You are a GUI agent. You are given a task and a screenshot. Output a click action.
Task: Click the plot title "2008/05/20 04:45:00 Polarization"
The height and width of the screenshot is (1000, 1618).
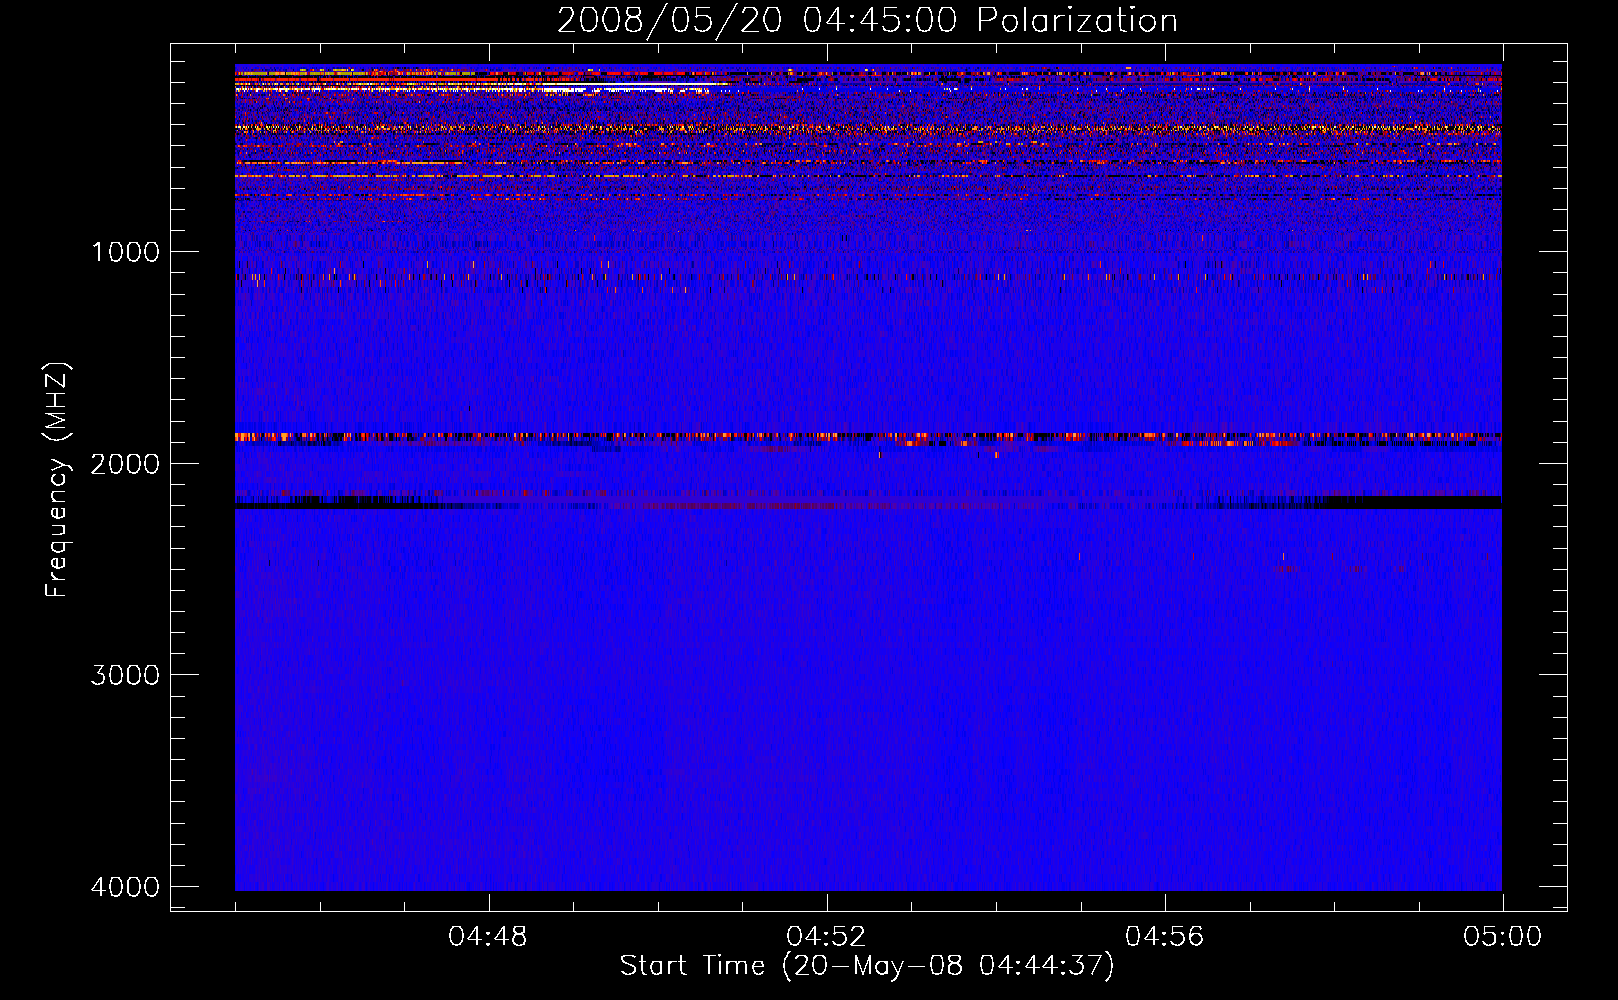pyautogui.click(x=867, y=20)
